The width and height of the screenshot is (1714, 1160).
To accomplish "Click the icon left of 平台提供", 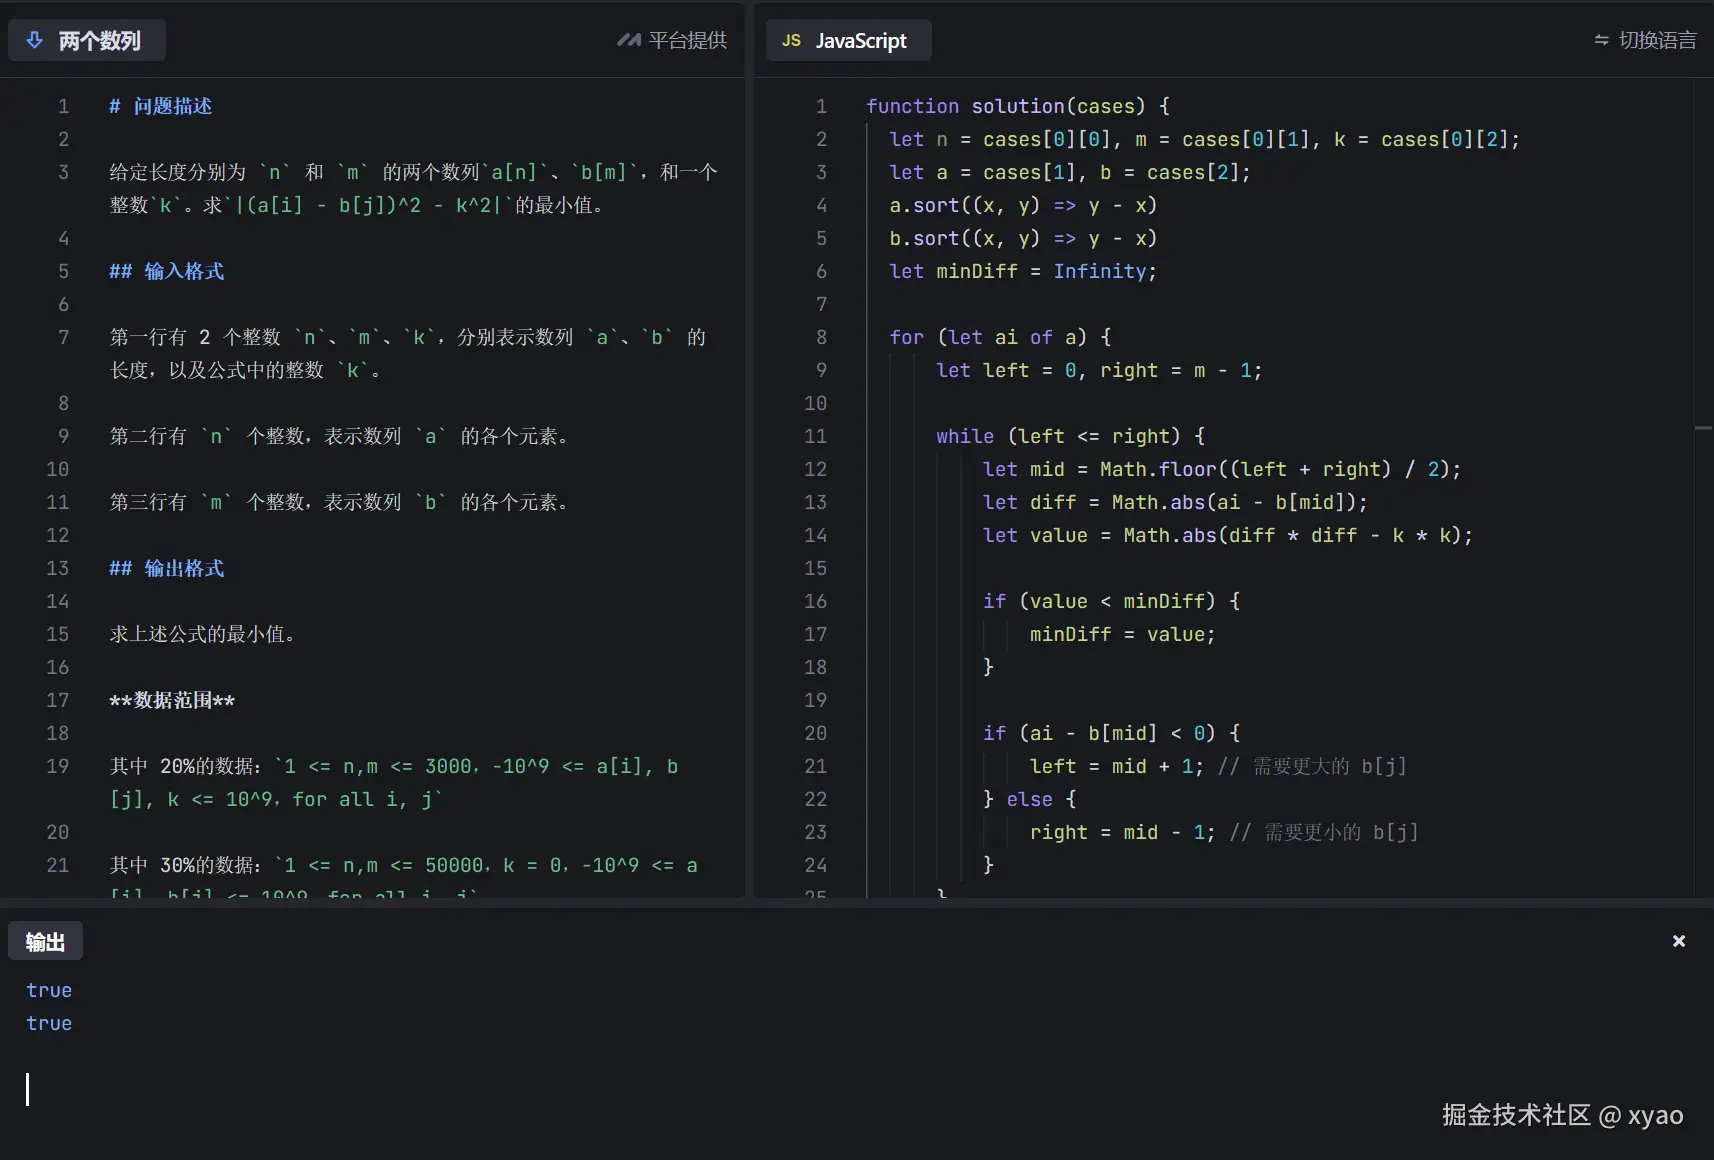I will pyautogui.click(x=628, y=40).
